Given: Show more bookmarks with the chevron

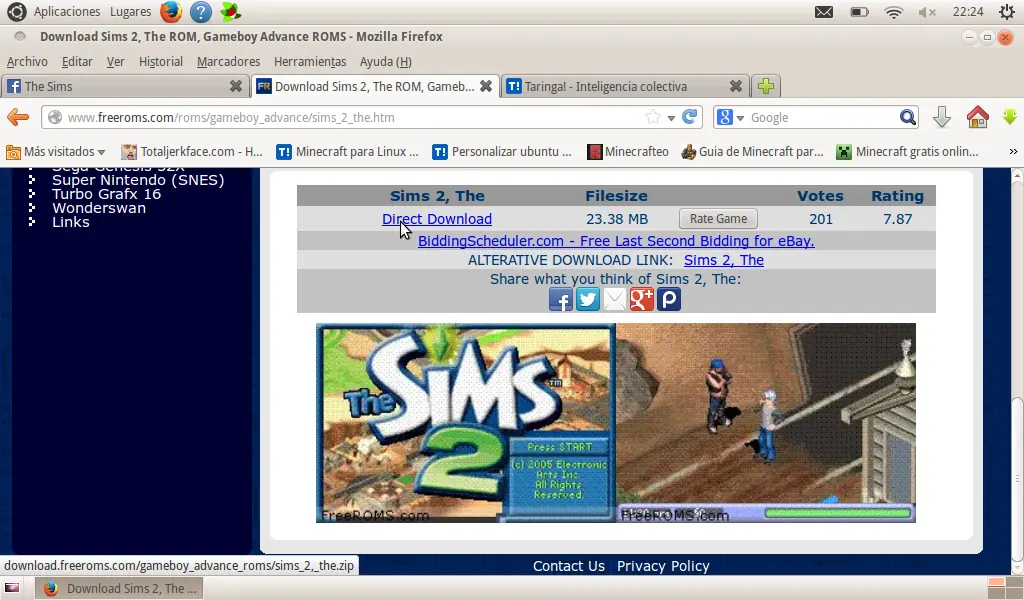Looking at the screenshot, I should click(1013, 151).
